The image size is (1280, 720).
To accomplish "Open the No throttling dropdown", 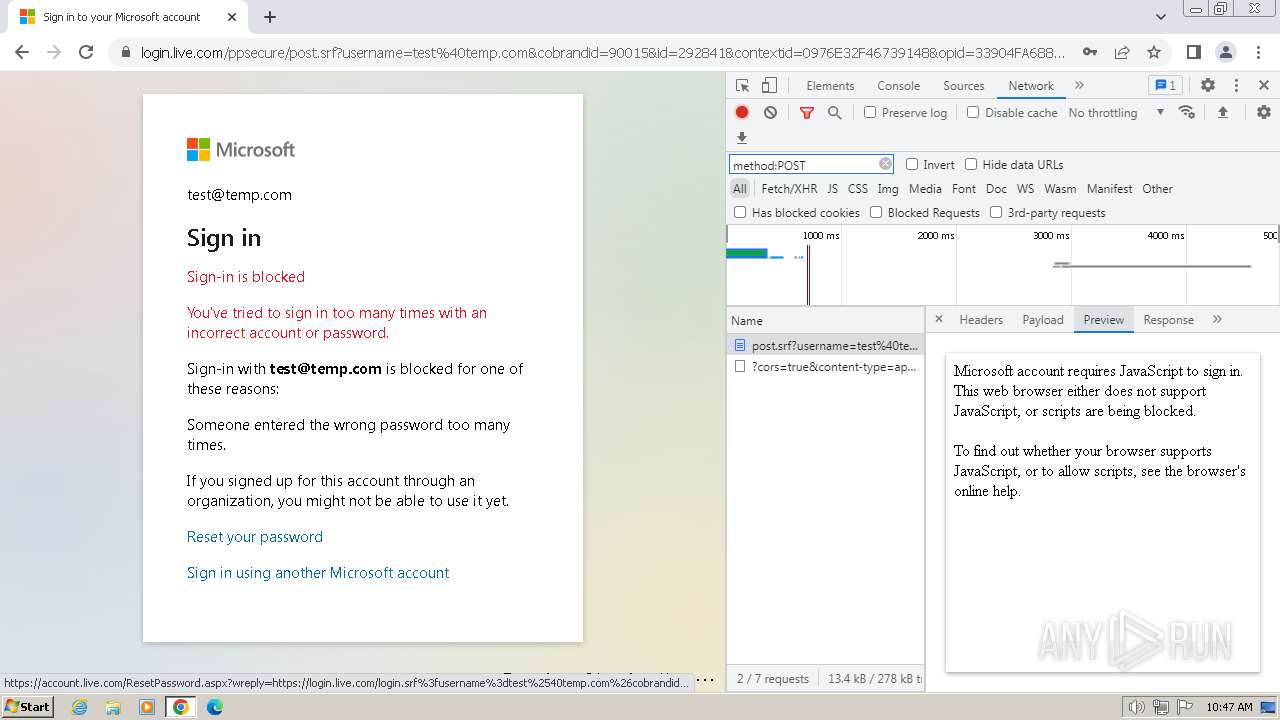I will 1116,113.
